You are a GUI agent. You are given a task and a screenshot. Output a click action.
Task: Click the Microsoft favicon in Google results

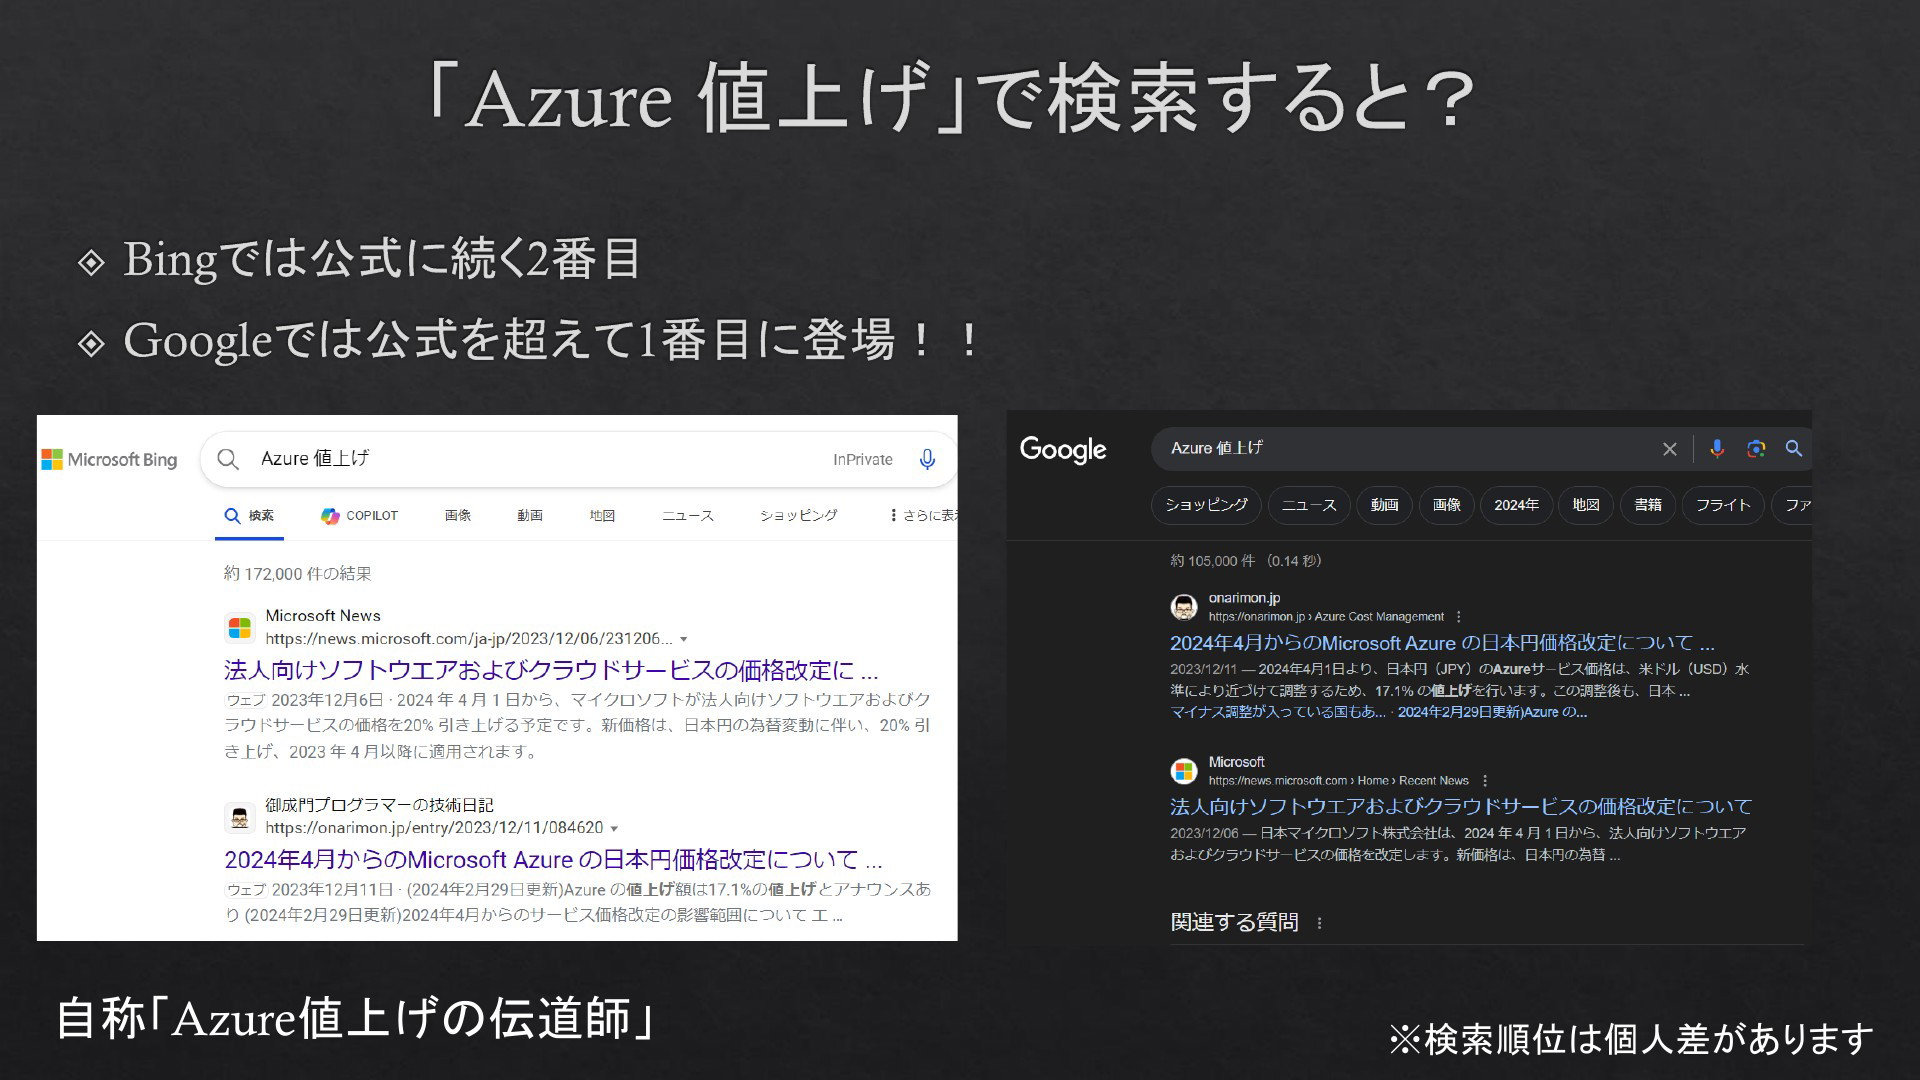(x=1184, y=771)
